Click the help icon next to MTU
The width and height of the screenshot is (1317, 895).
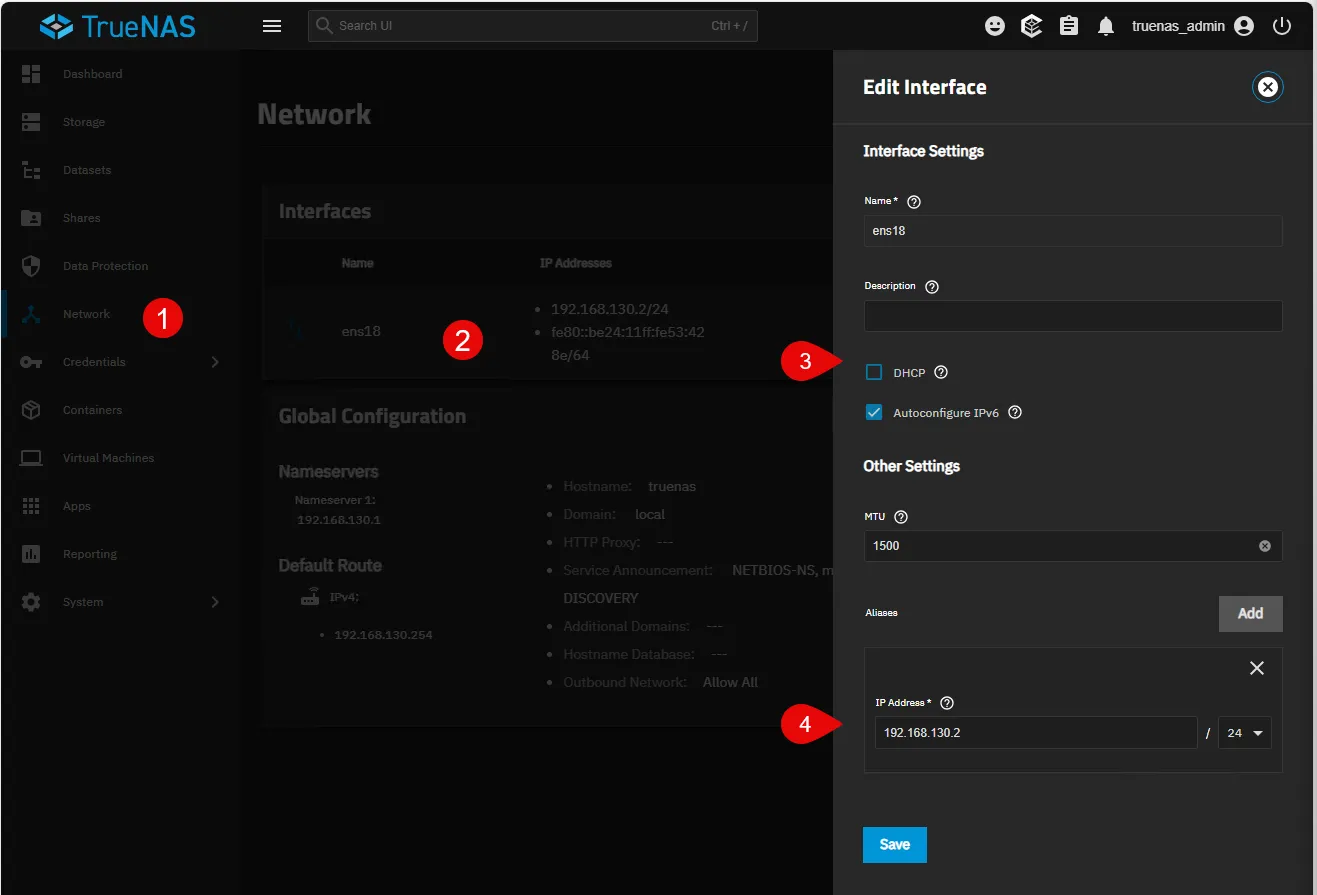[x=900, y=517]
